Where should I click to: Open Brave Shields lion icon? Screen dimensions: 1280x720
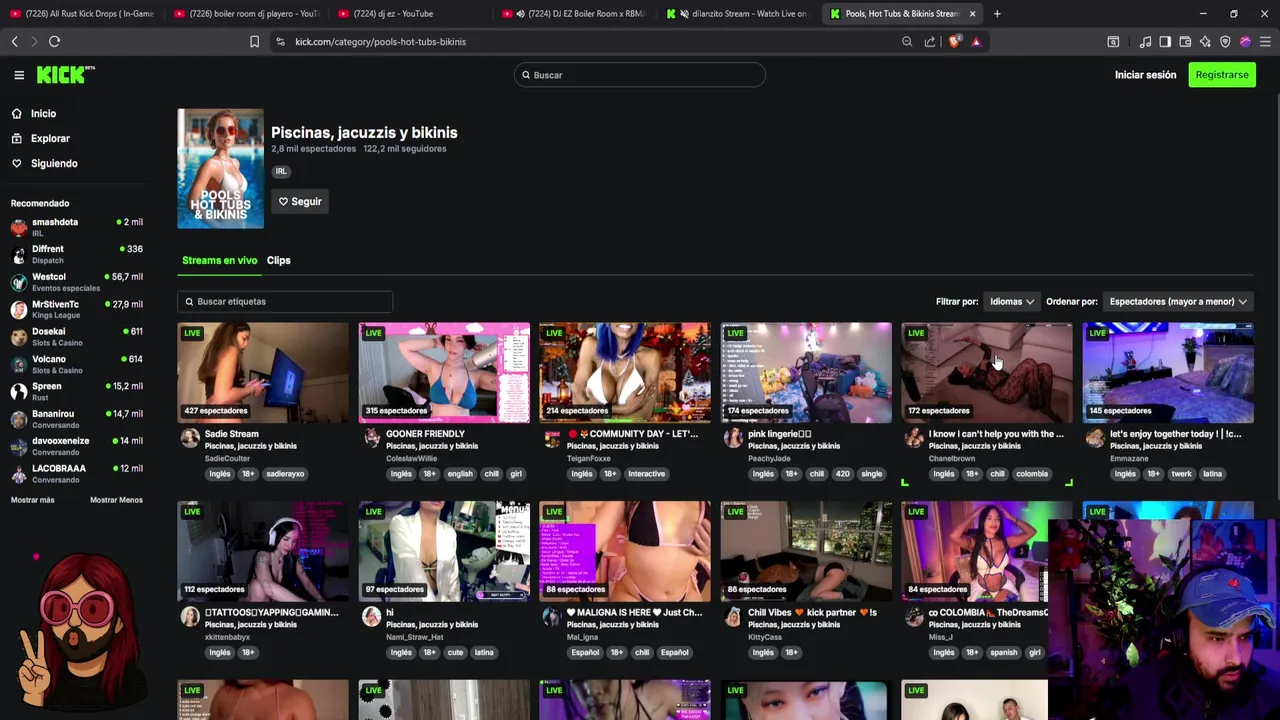[954, 41]
